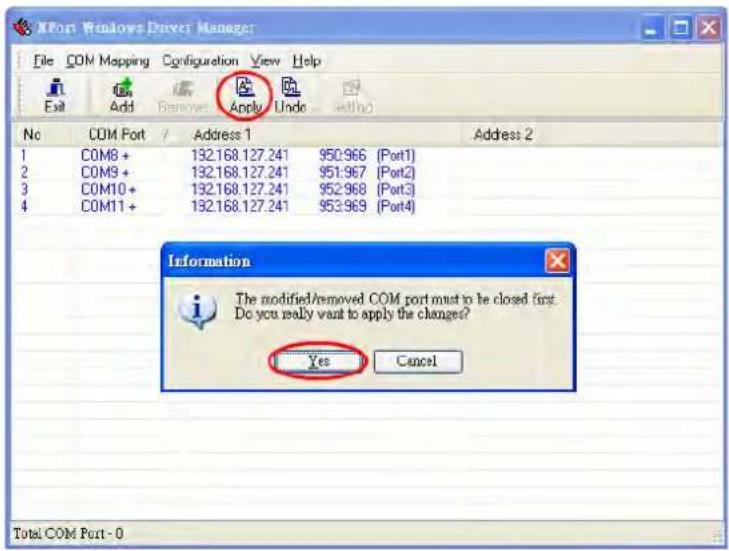Maximize the Driver Manager window
The image size is (729, 551).
[x=680, y=28]
